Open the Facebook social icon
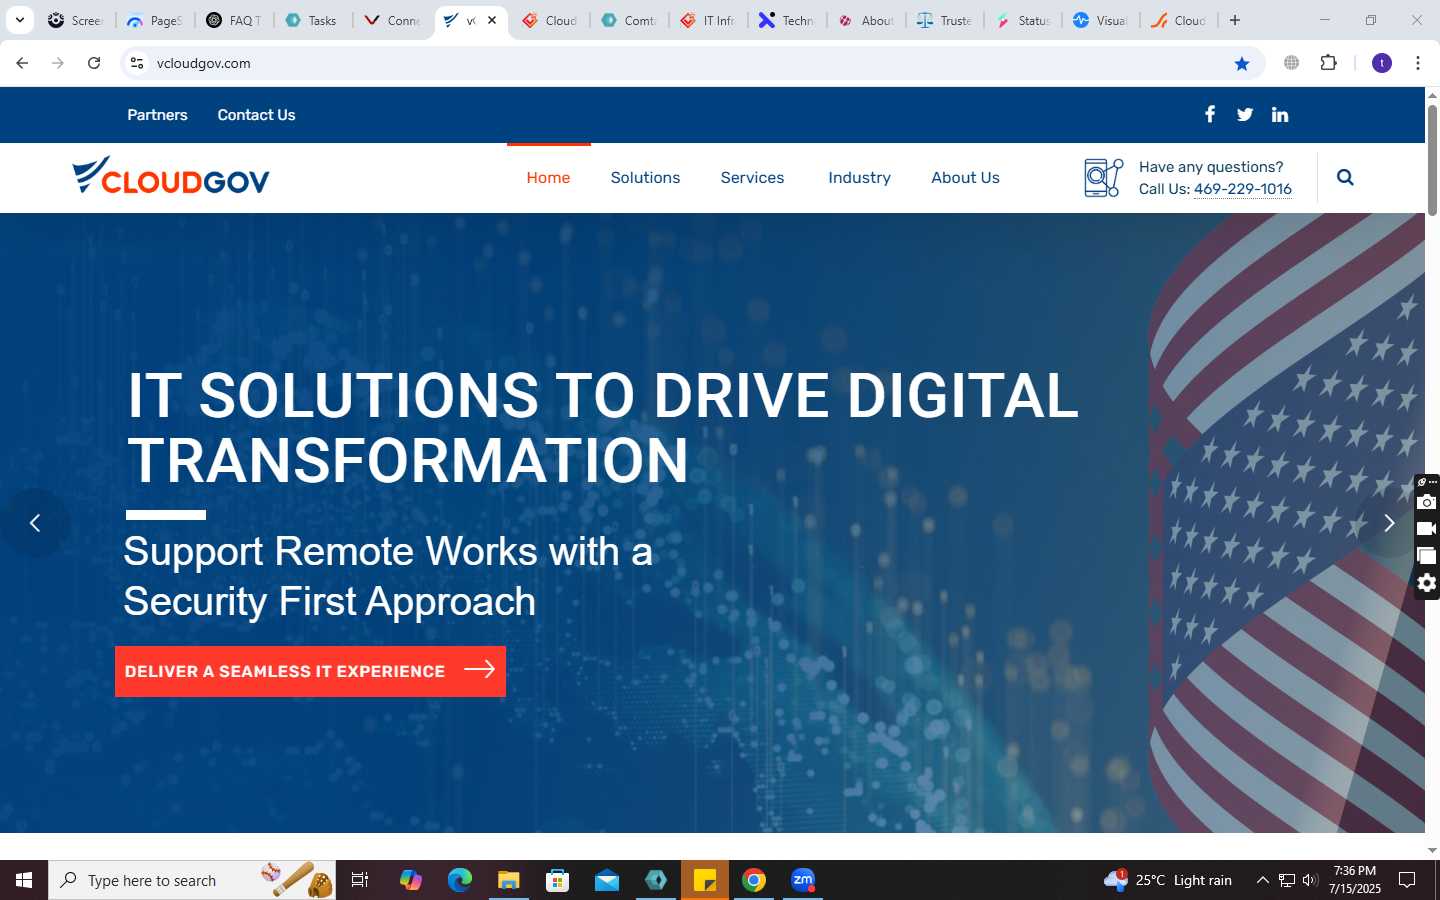 (x=1210, y=114)
